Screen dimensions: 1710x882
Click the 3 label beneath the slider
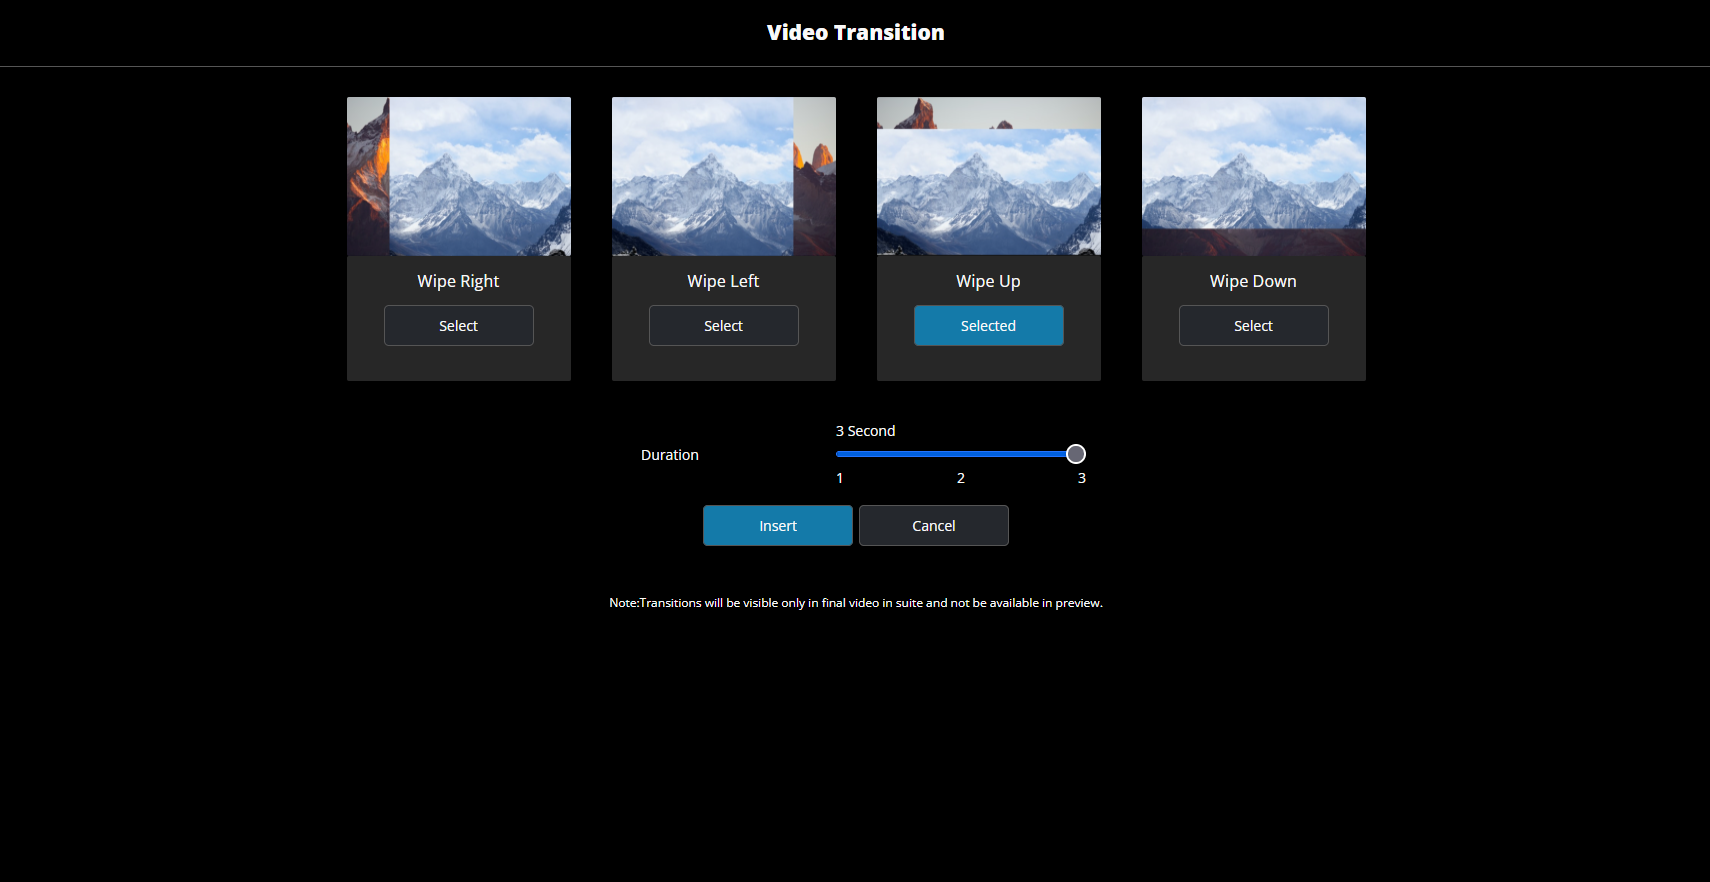click(1081, 478)
